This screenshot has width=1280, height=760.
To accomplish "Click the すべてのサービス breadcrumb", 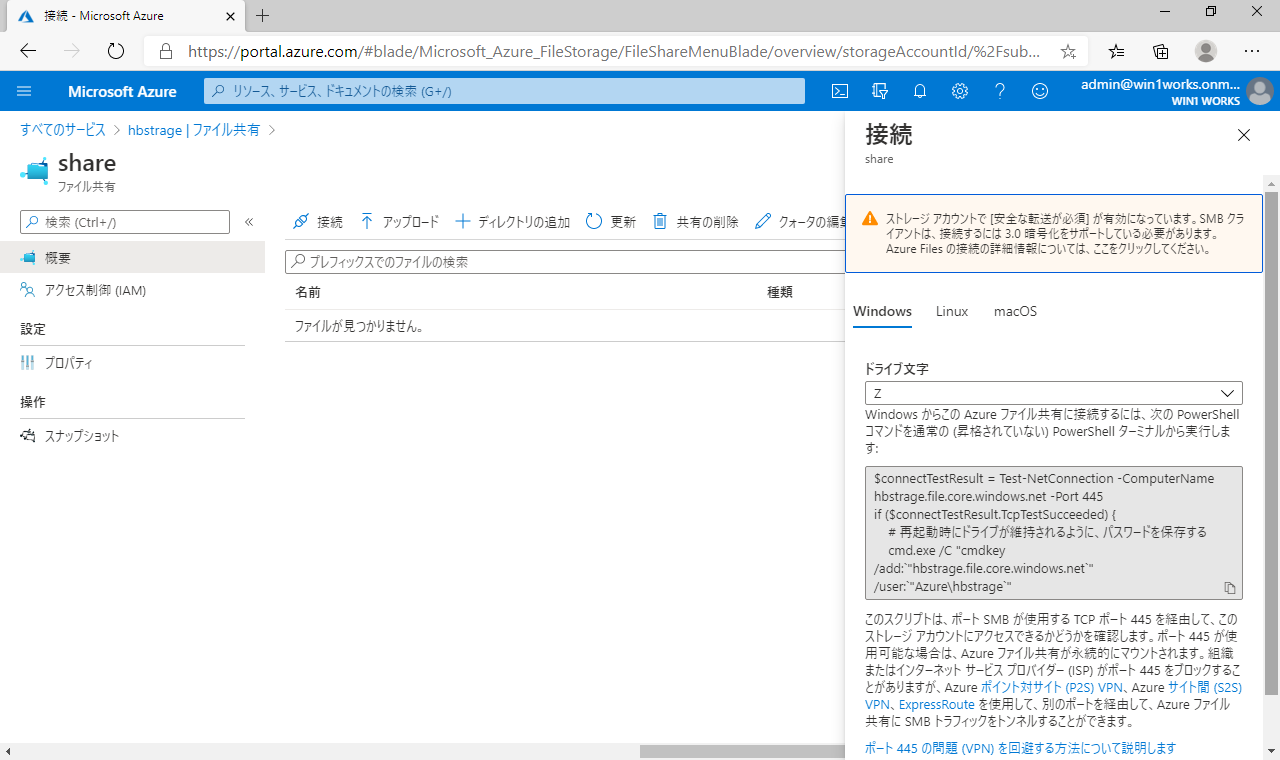I will (x=63, y=130).
